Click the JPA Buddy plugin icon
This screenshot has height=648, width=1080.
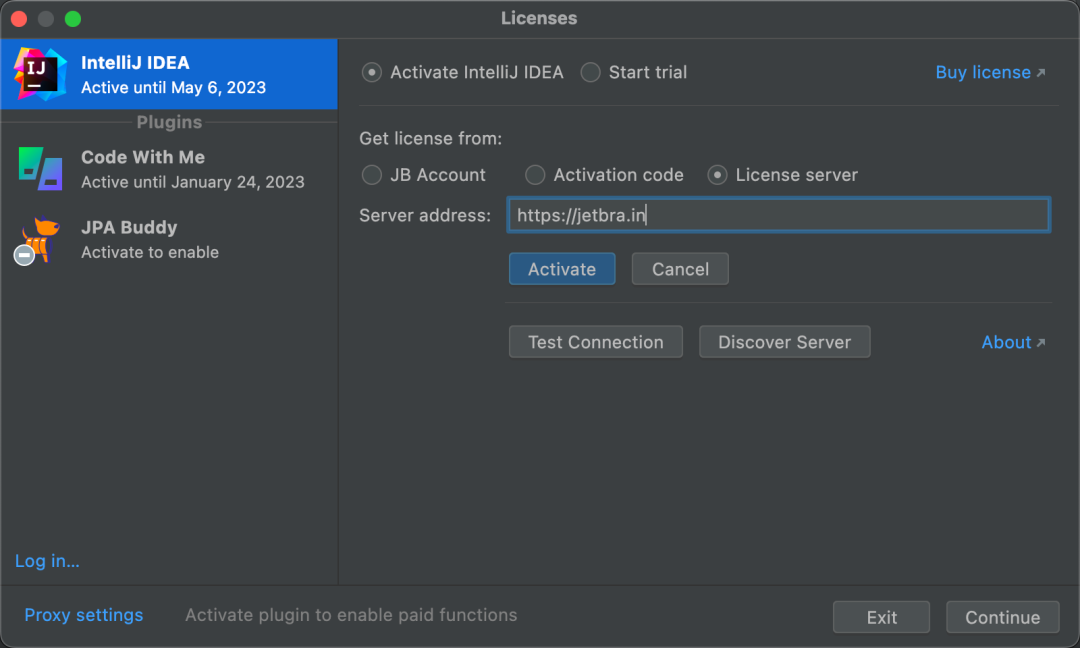(38, 240)
